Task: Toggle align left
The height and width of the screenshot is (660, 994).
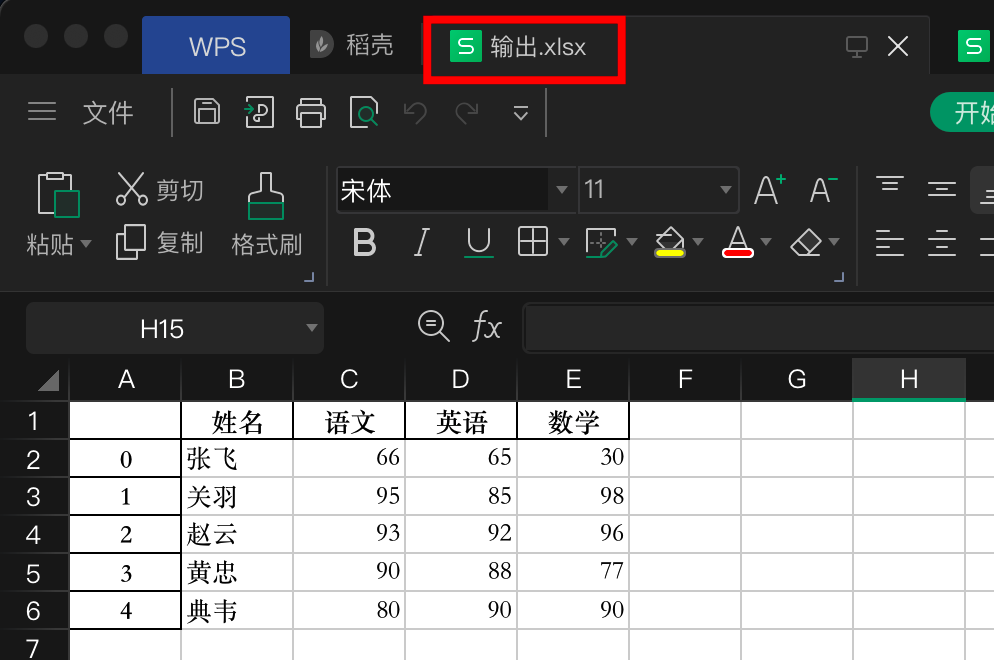Action: (889, 243)
